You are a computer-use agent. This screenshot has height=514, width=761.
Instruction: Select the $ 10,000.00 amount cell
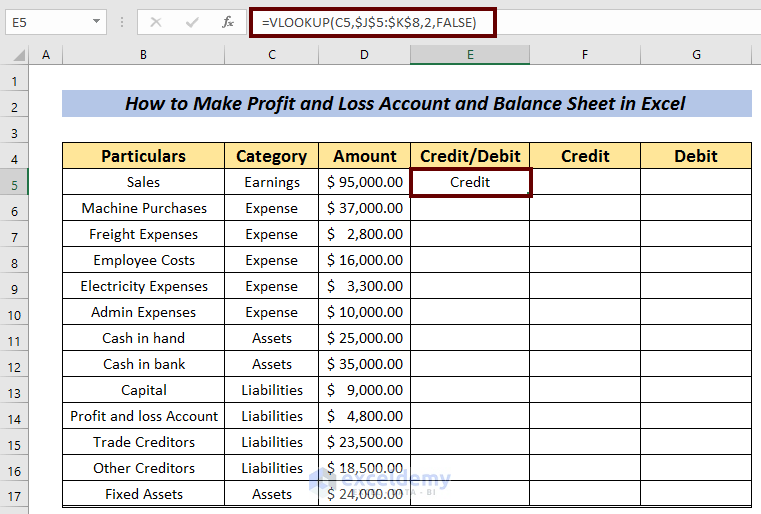click(x=364, y=312)
